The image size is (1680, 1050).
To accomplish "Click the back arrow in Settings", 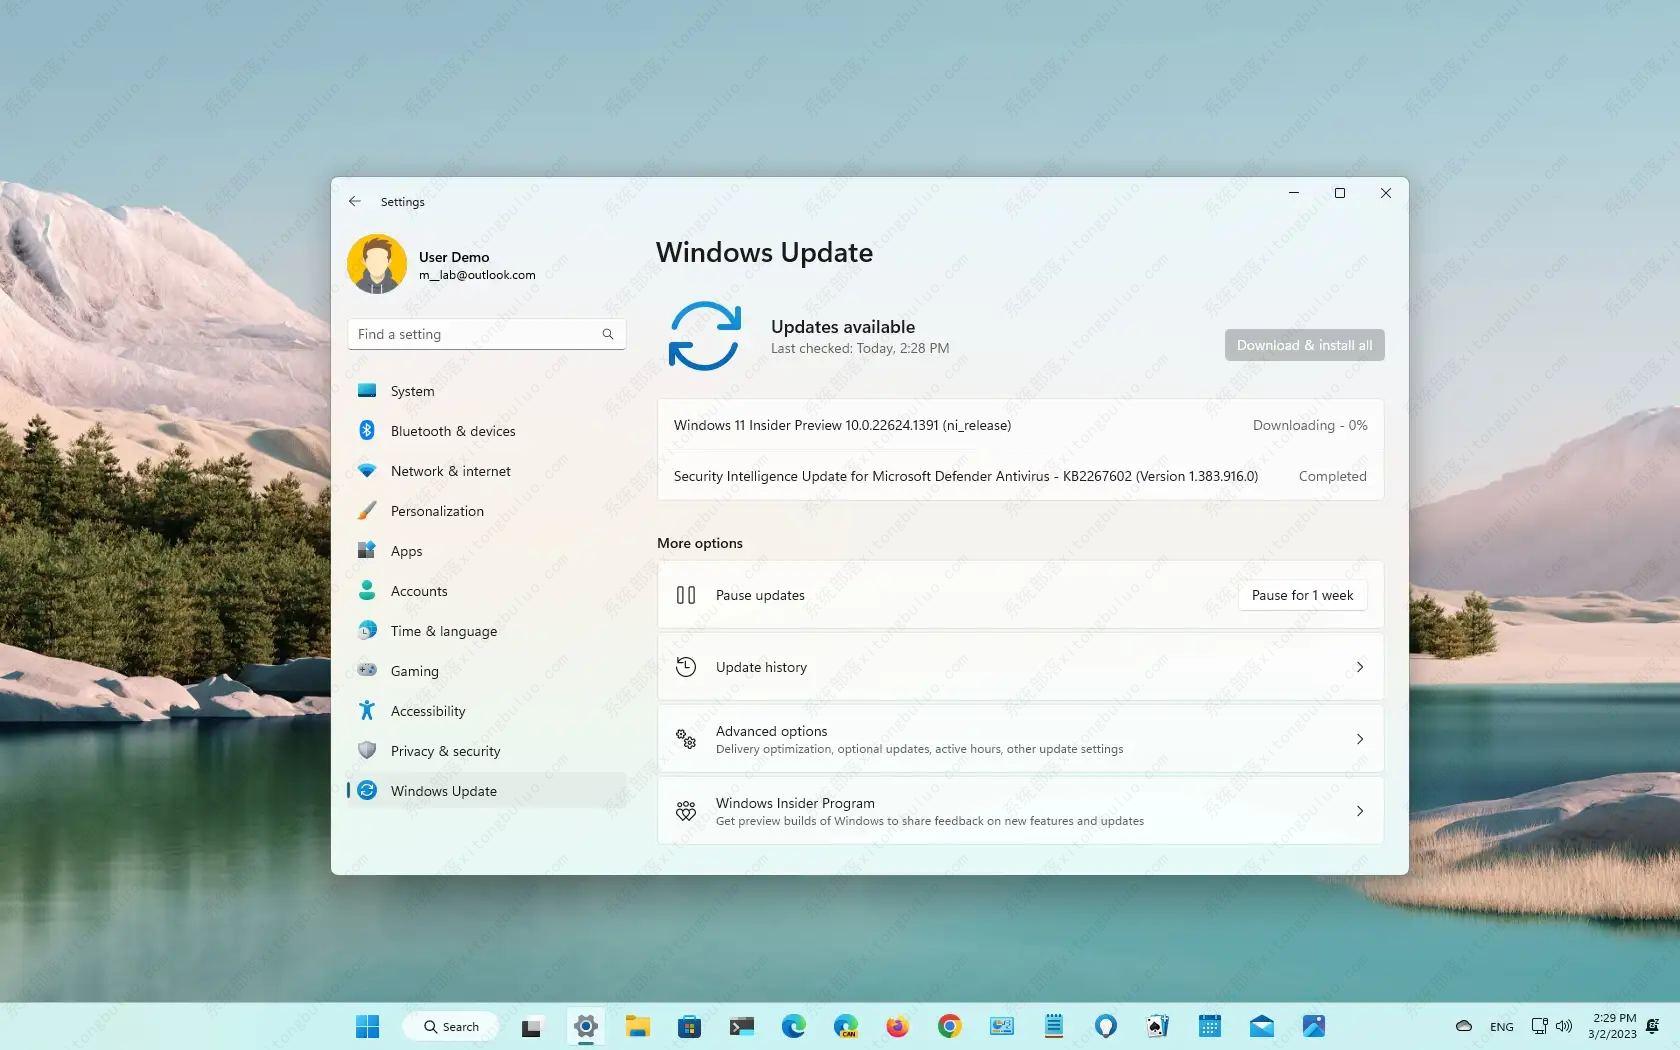I will (x=354, y=201).
